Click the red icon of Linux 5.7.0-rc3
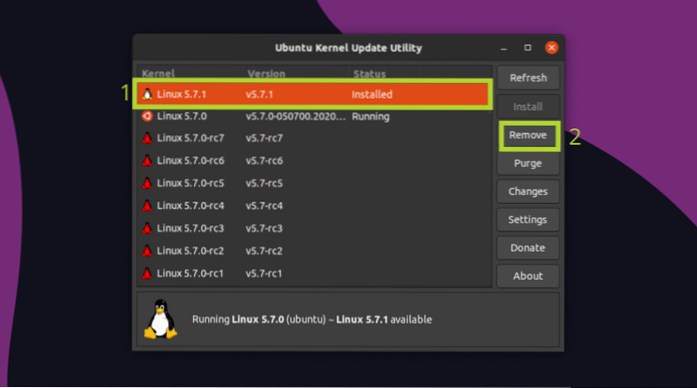 point(147,228)
